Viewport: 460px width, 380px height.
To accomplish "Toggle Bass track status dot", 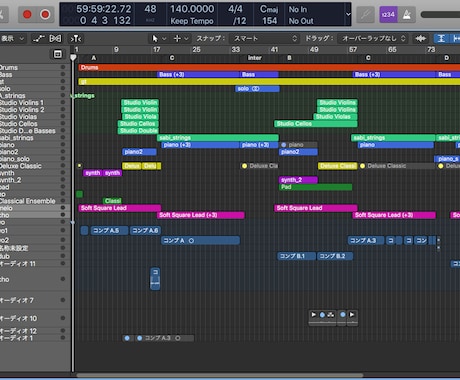I will (63, 74).
